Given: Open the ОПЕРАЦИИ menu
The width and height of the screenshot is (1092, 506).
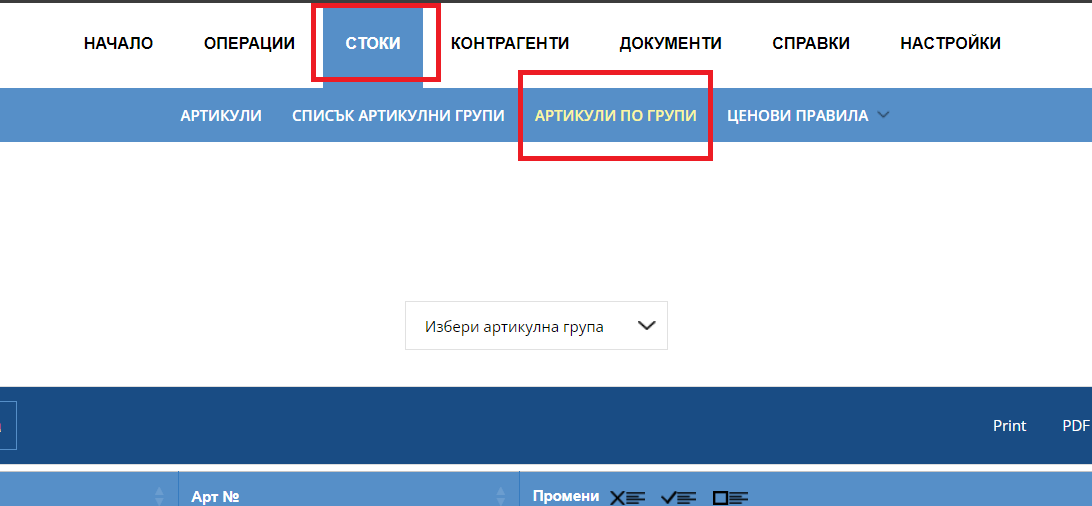Looking at the screenshot, I should (249, 43).
